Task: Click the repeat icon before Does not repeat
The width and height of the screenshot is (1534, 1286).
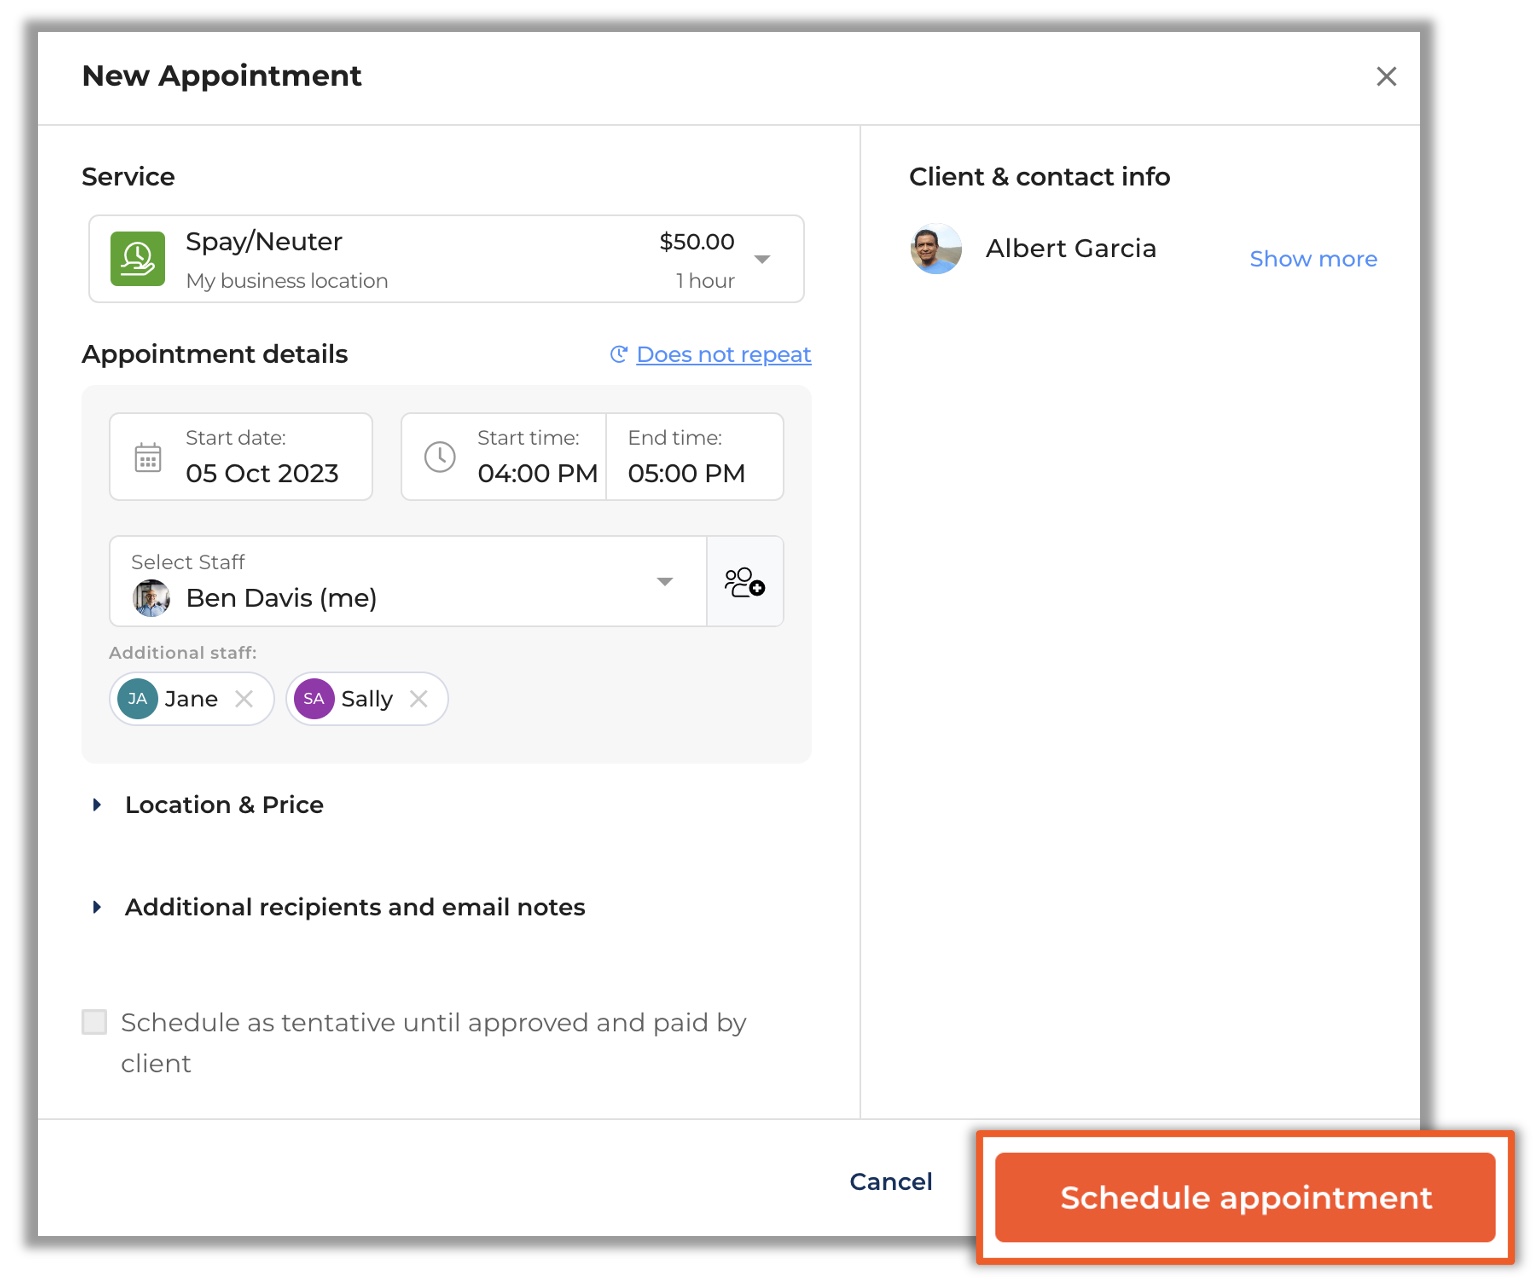Action: (x=618, y=354)
